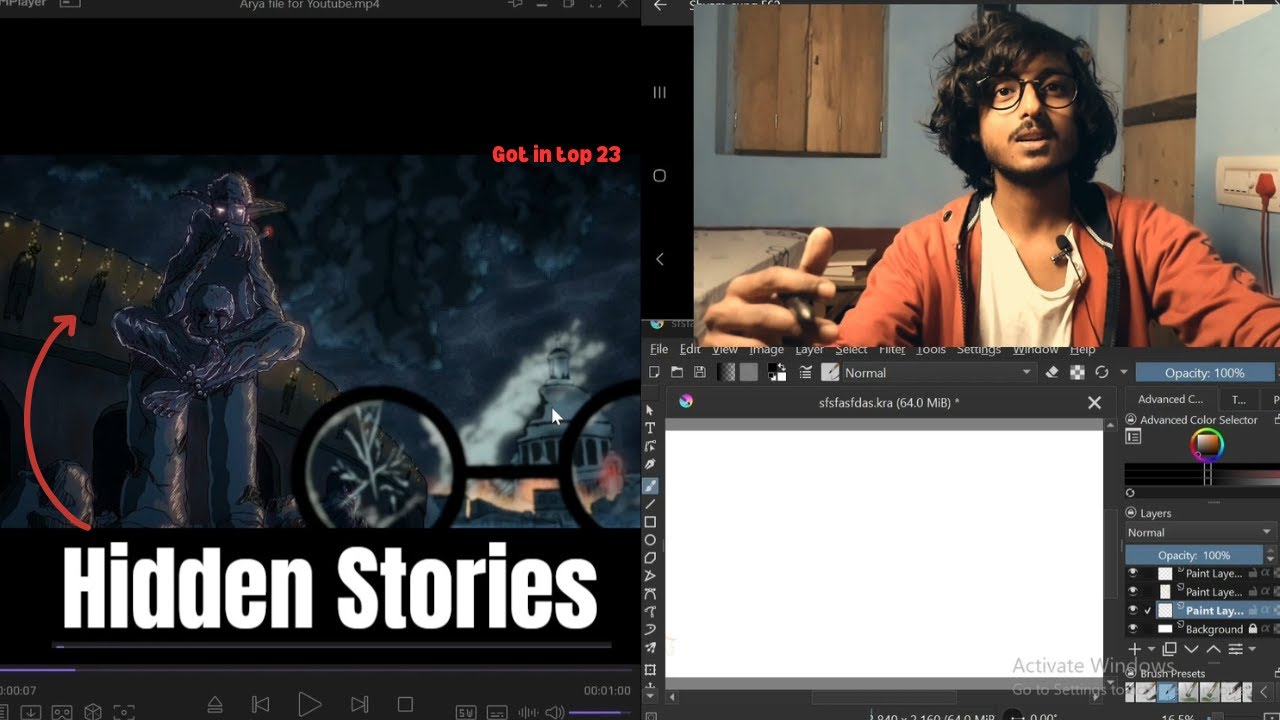Switch to the Advanced C... docker tab
1280x720 pixels.
pyautogui.click(x=1170, y=399)
